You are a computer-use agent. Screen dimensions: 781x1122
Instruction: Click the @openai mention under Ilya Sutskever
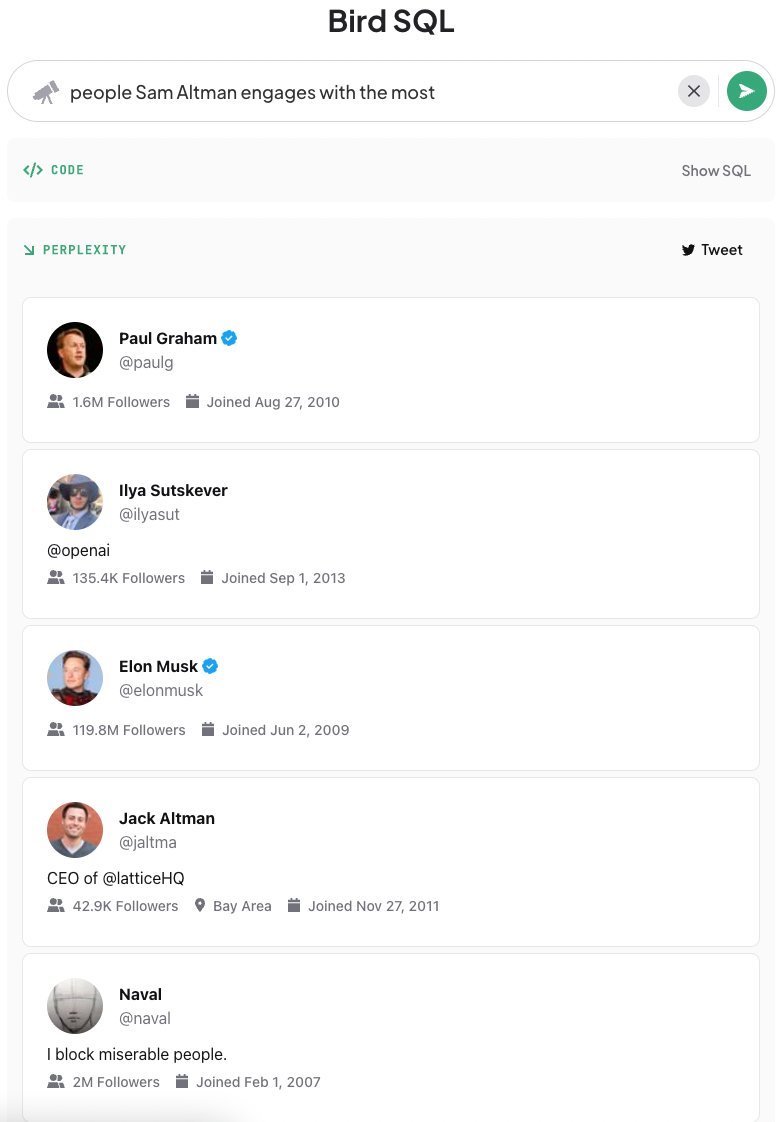click(x=79, y=550)
